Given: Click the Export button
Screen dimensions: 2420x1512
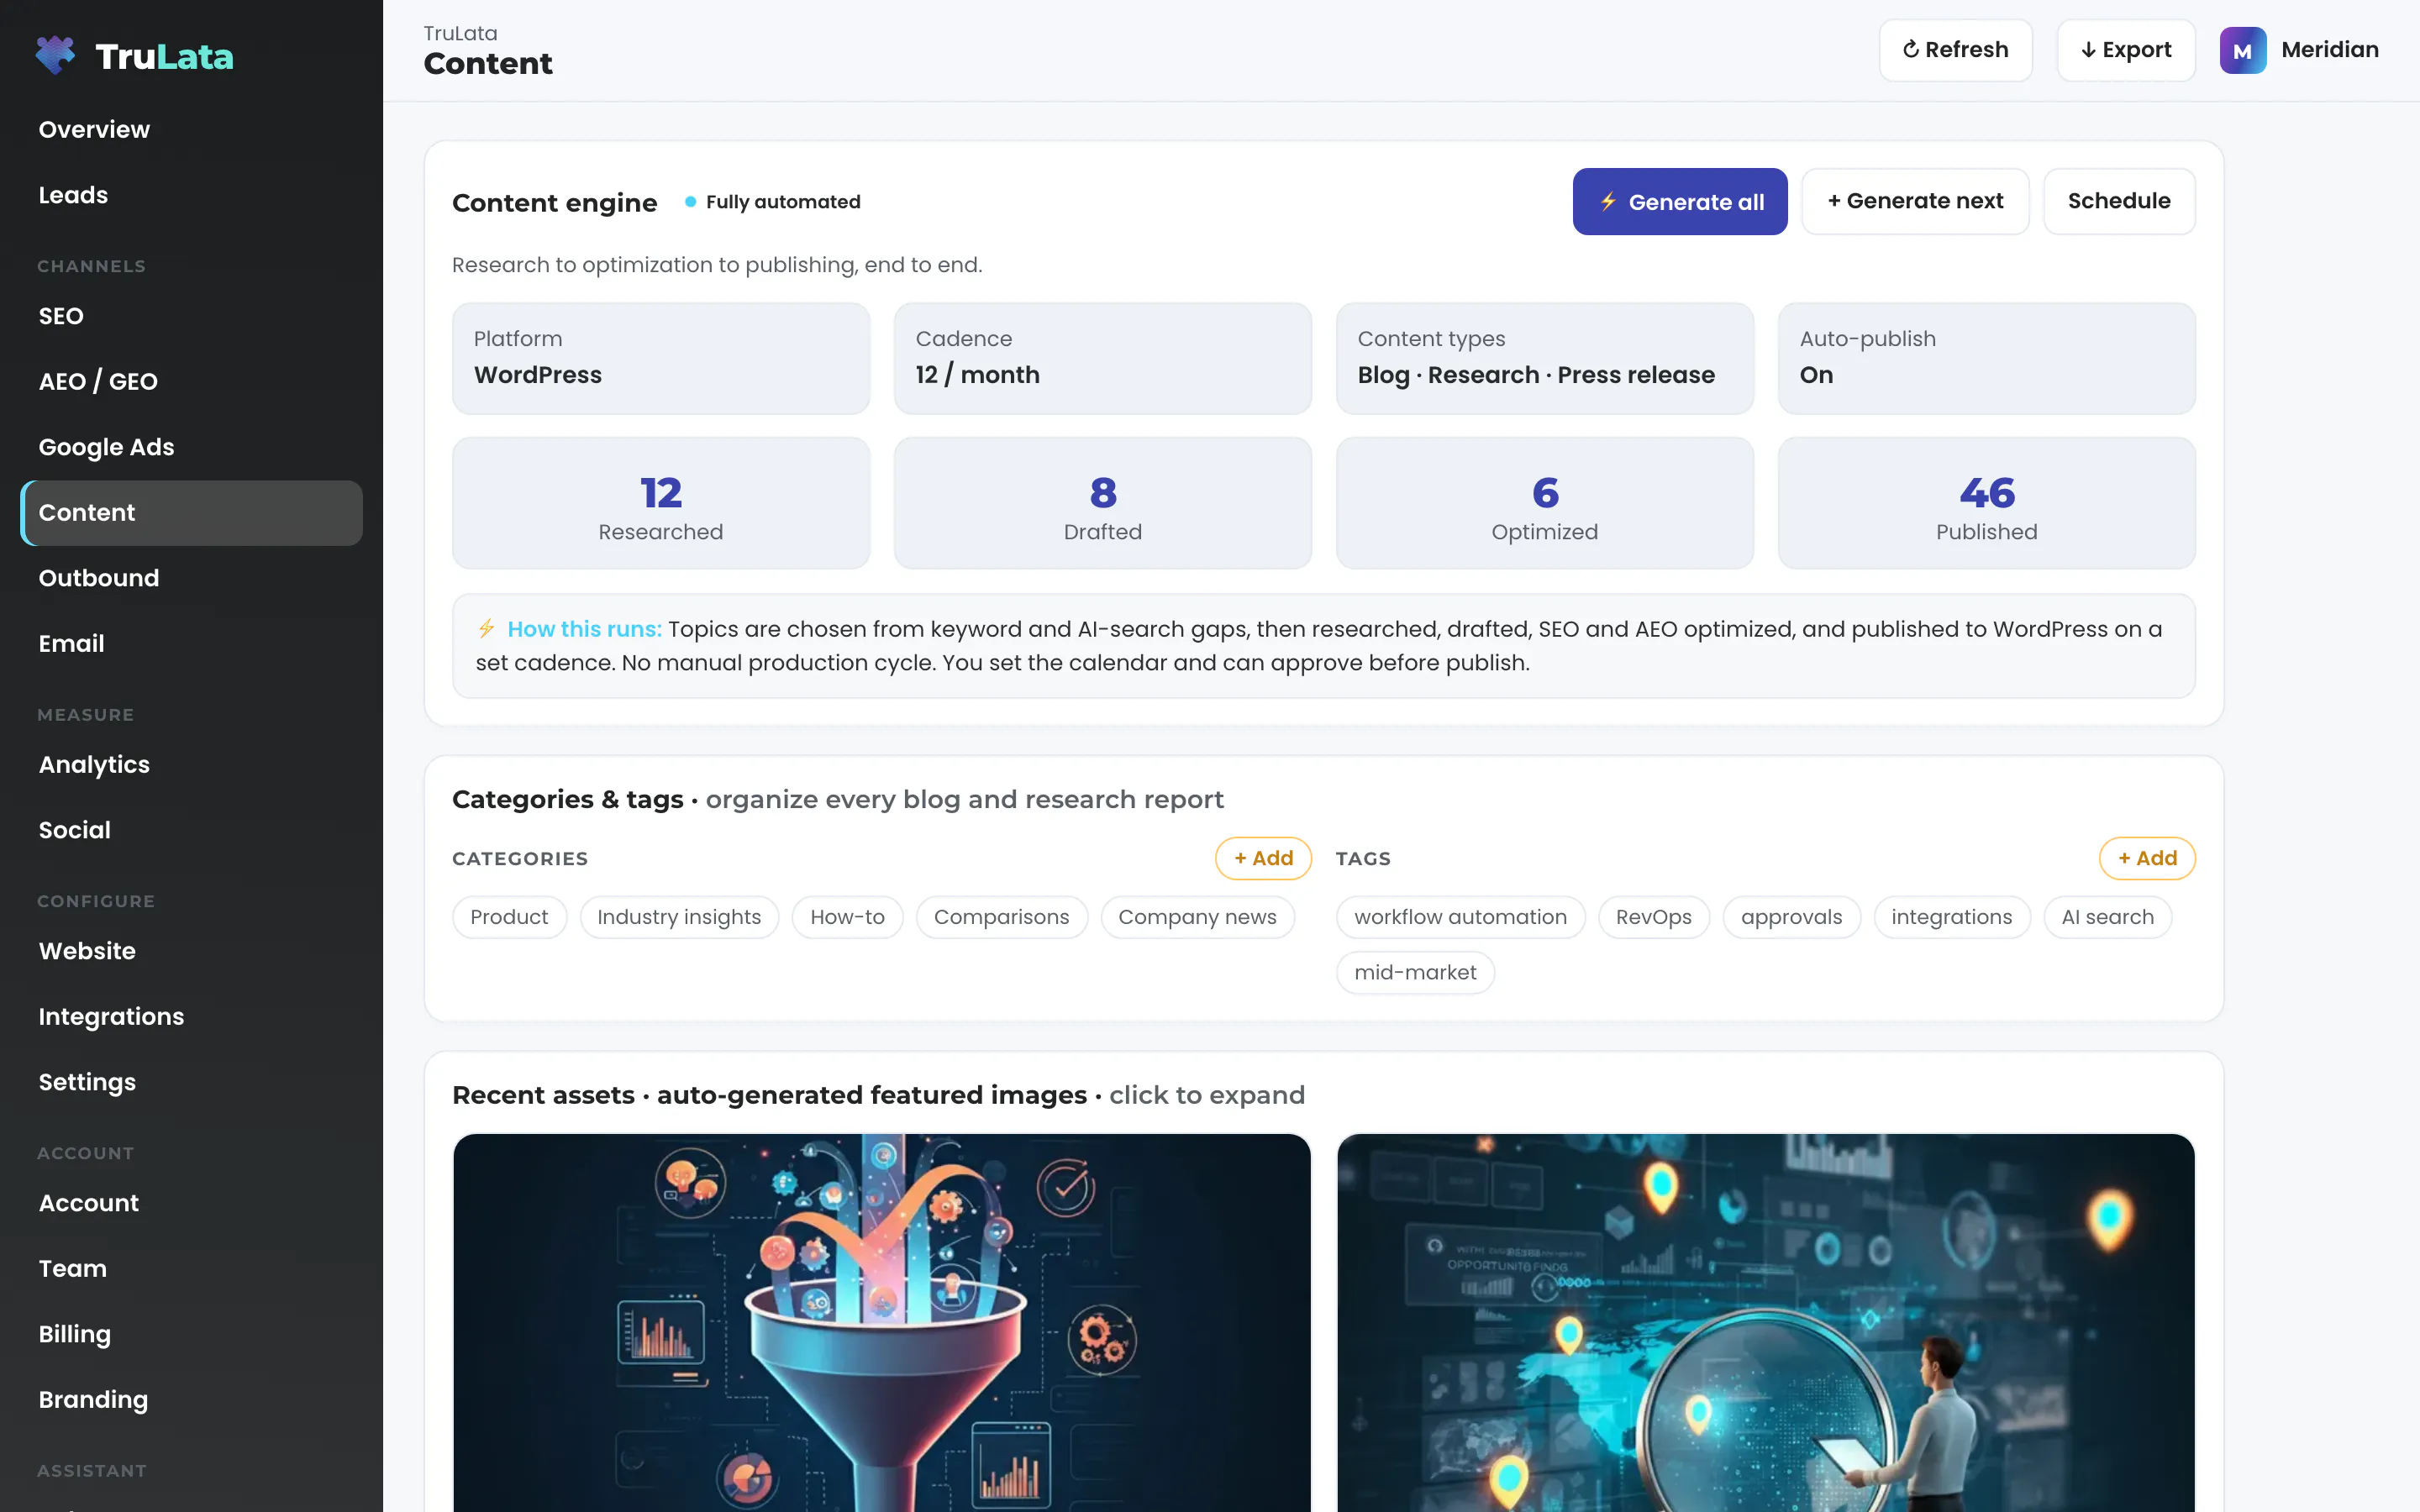Looking at the screenshot, I should pos(2126,50).
